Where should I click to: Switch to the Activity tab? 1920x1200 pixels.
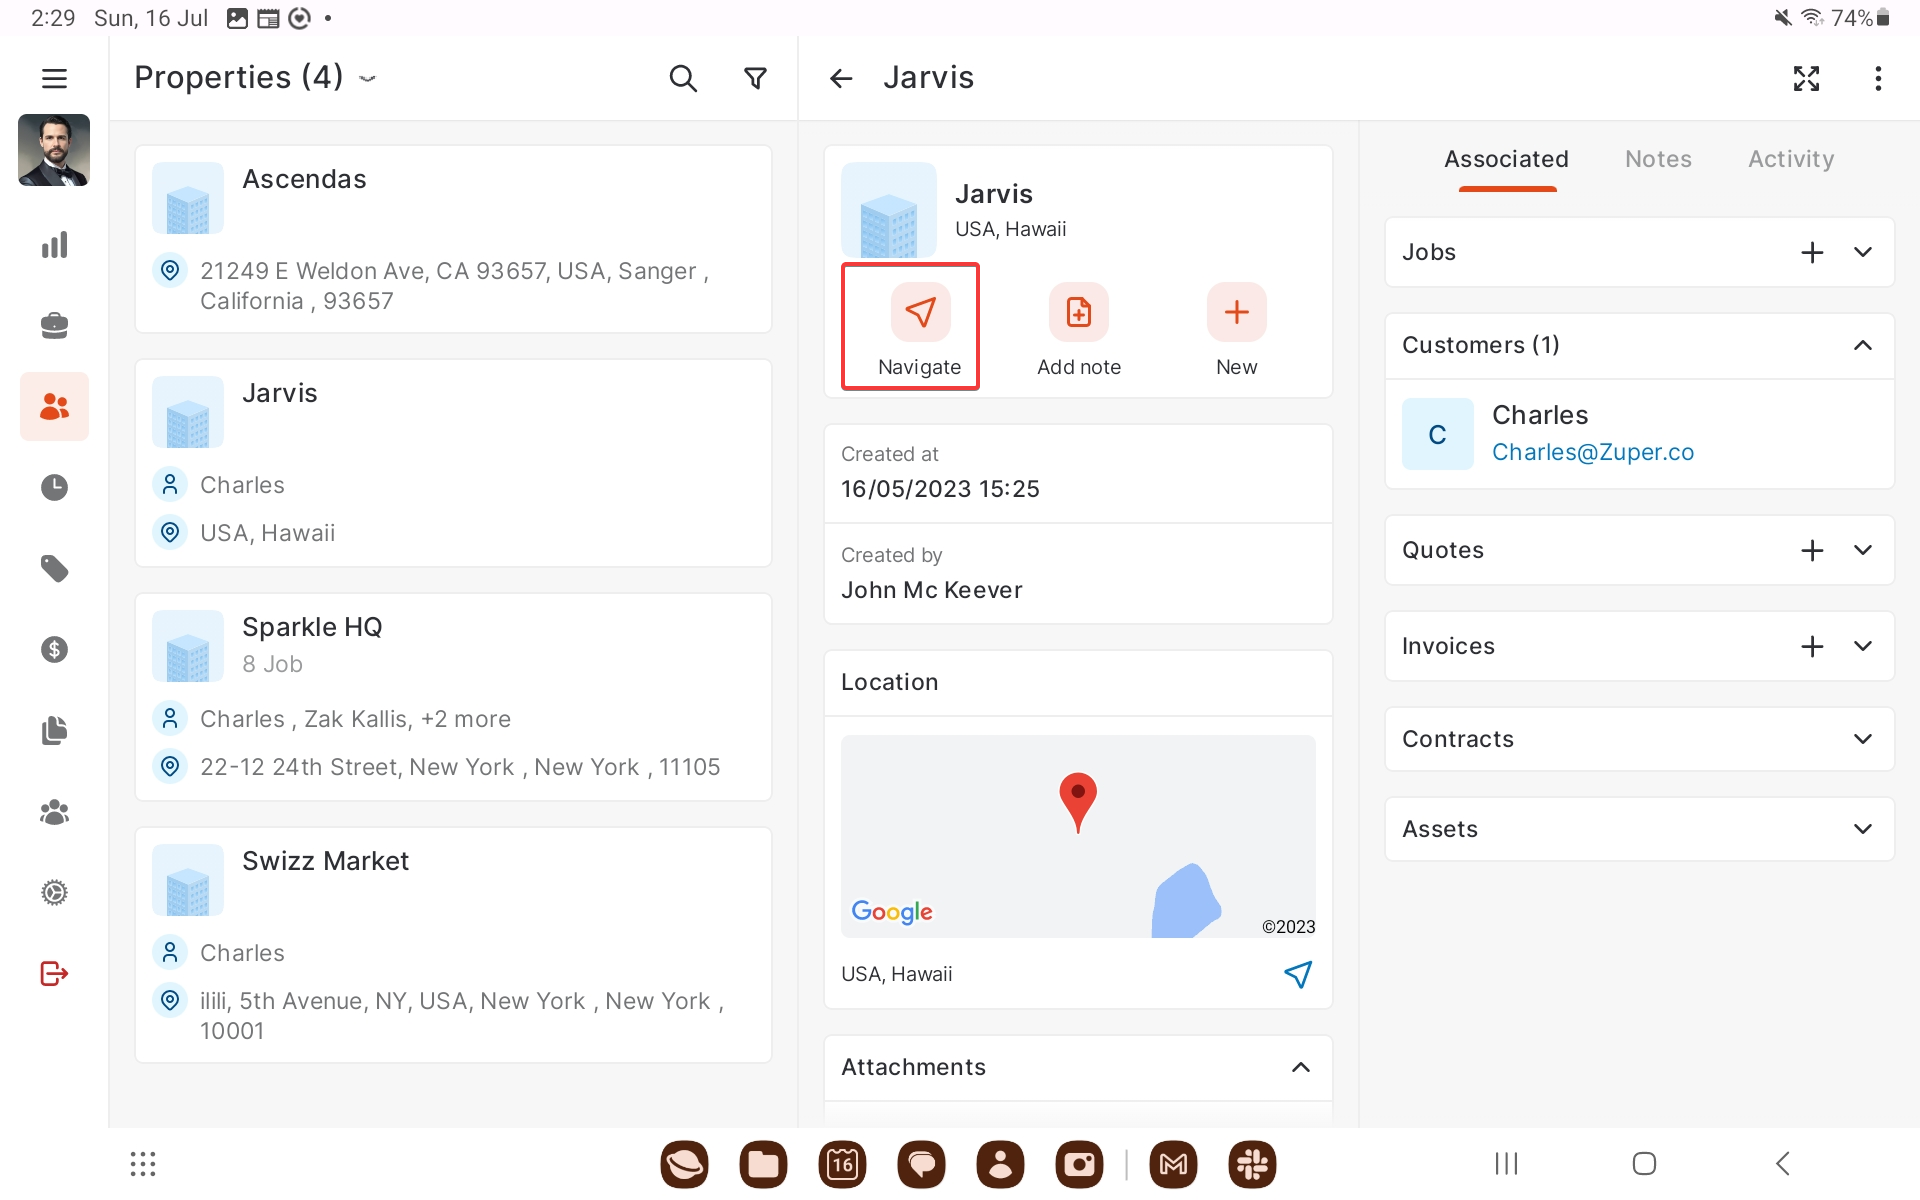tap(1790, 159)
